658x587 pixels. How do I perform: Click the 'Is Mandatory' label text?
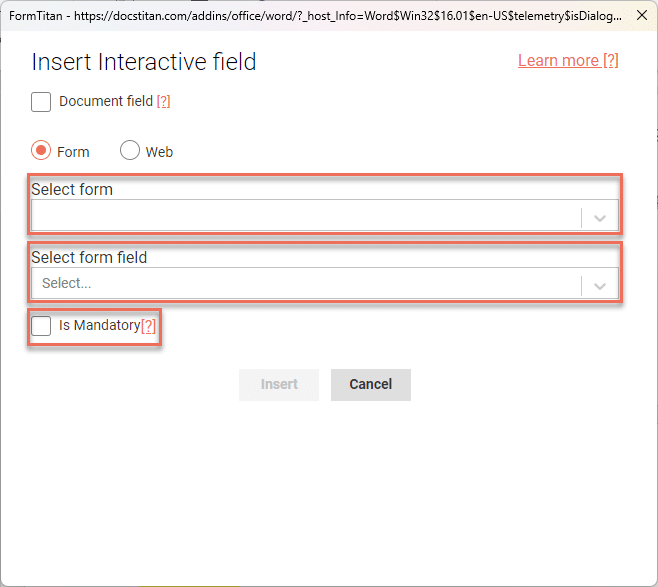click(x=99, y=326)
